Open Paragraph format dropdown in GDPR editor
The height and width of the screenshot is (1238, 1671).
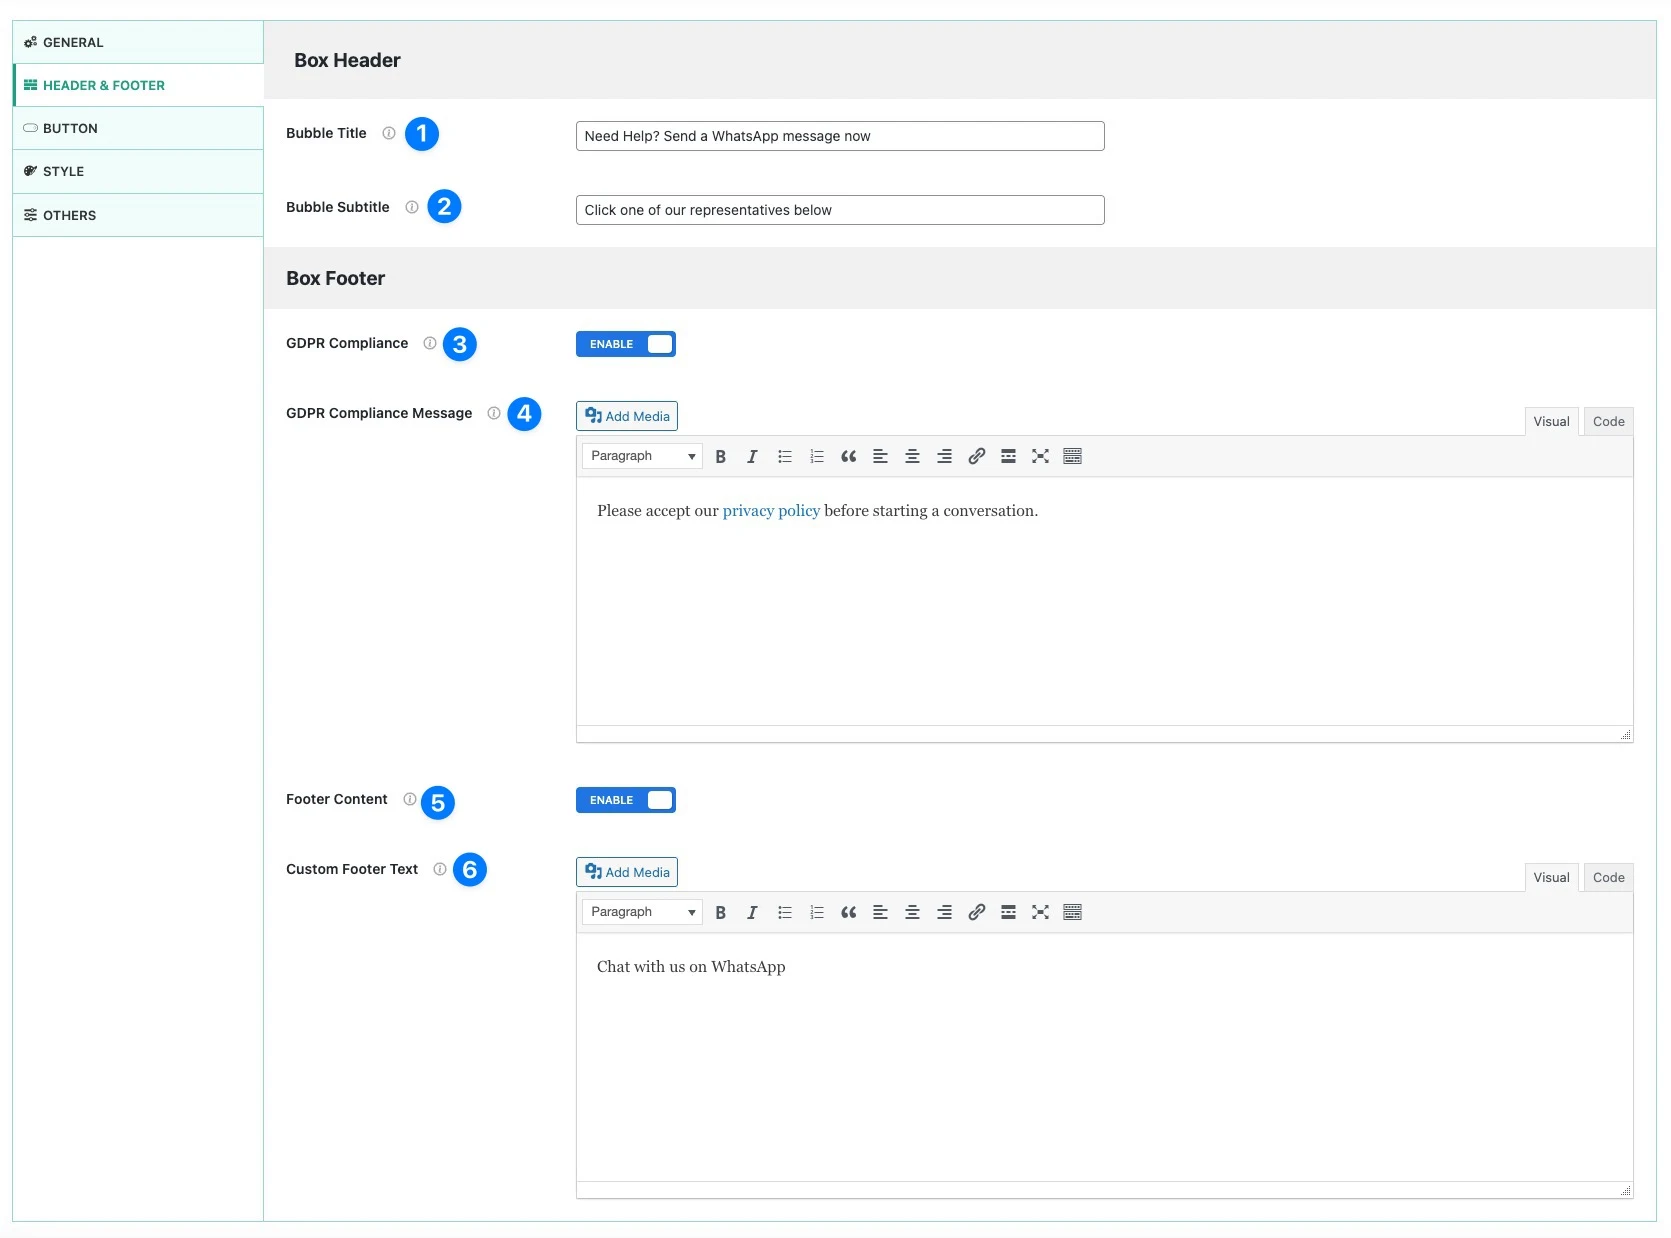click(x=642, y=457)
